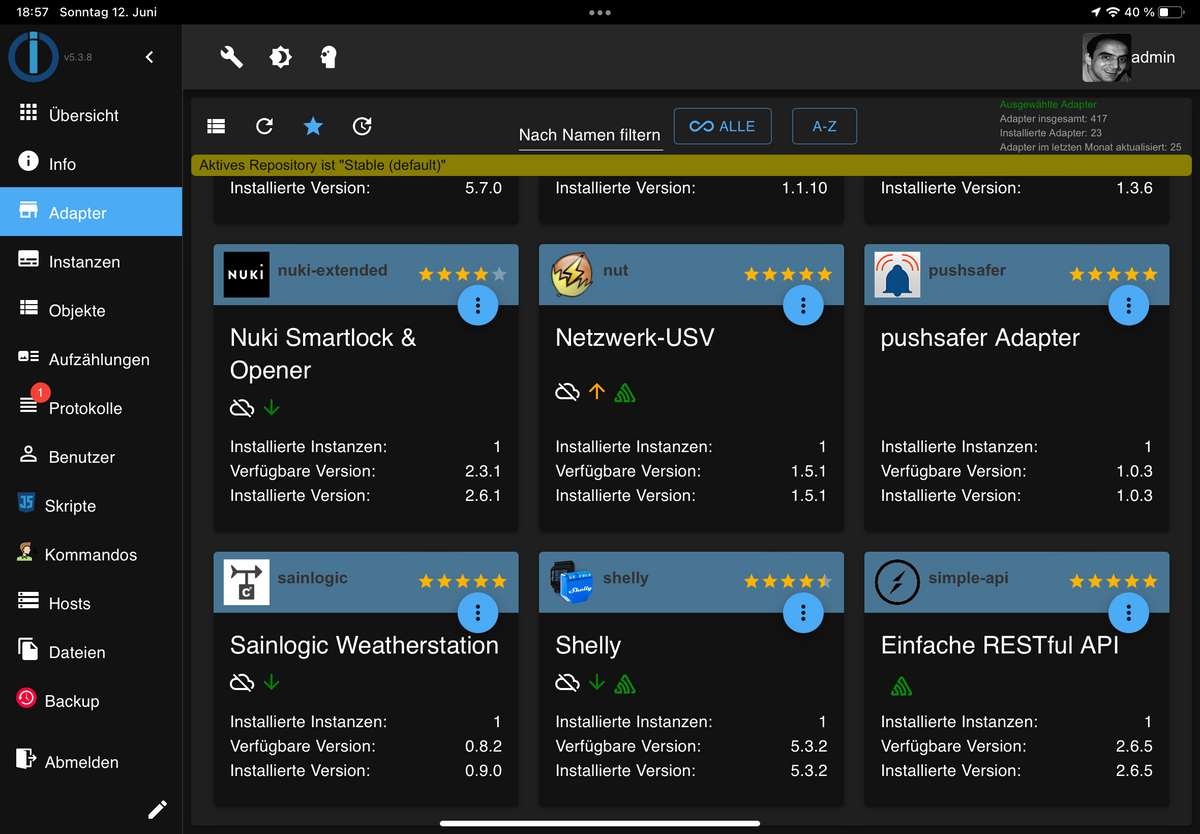Open Skripte JavaScript page
This screenshot has height=834, width=1200.
pos(91,505)
